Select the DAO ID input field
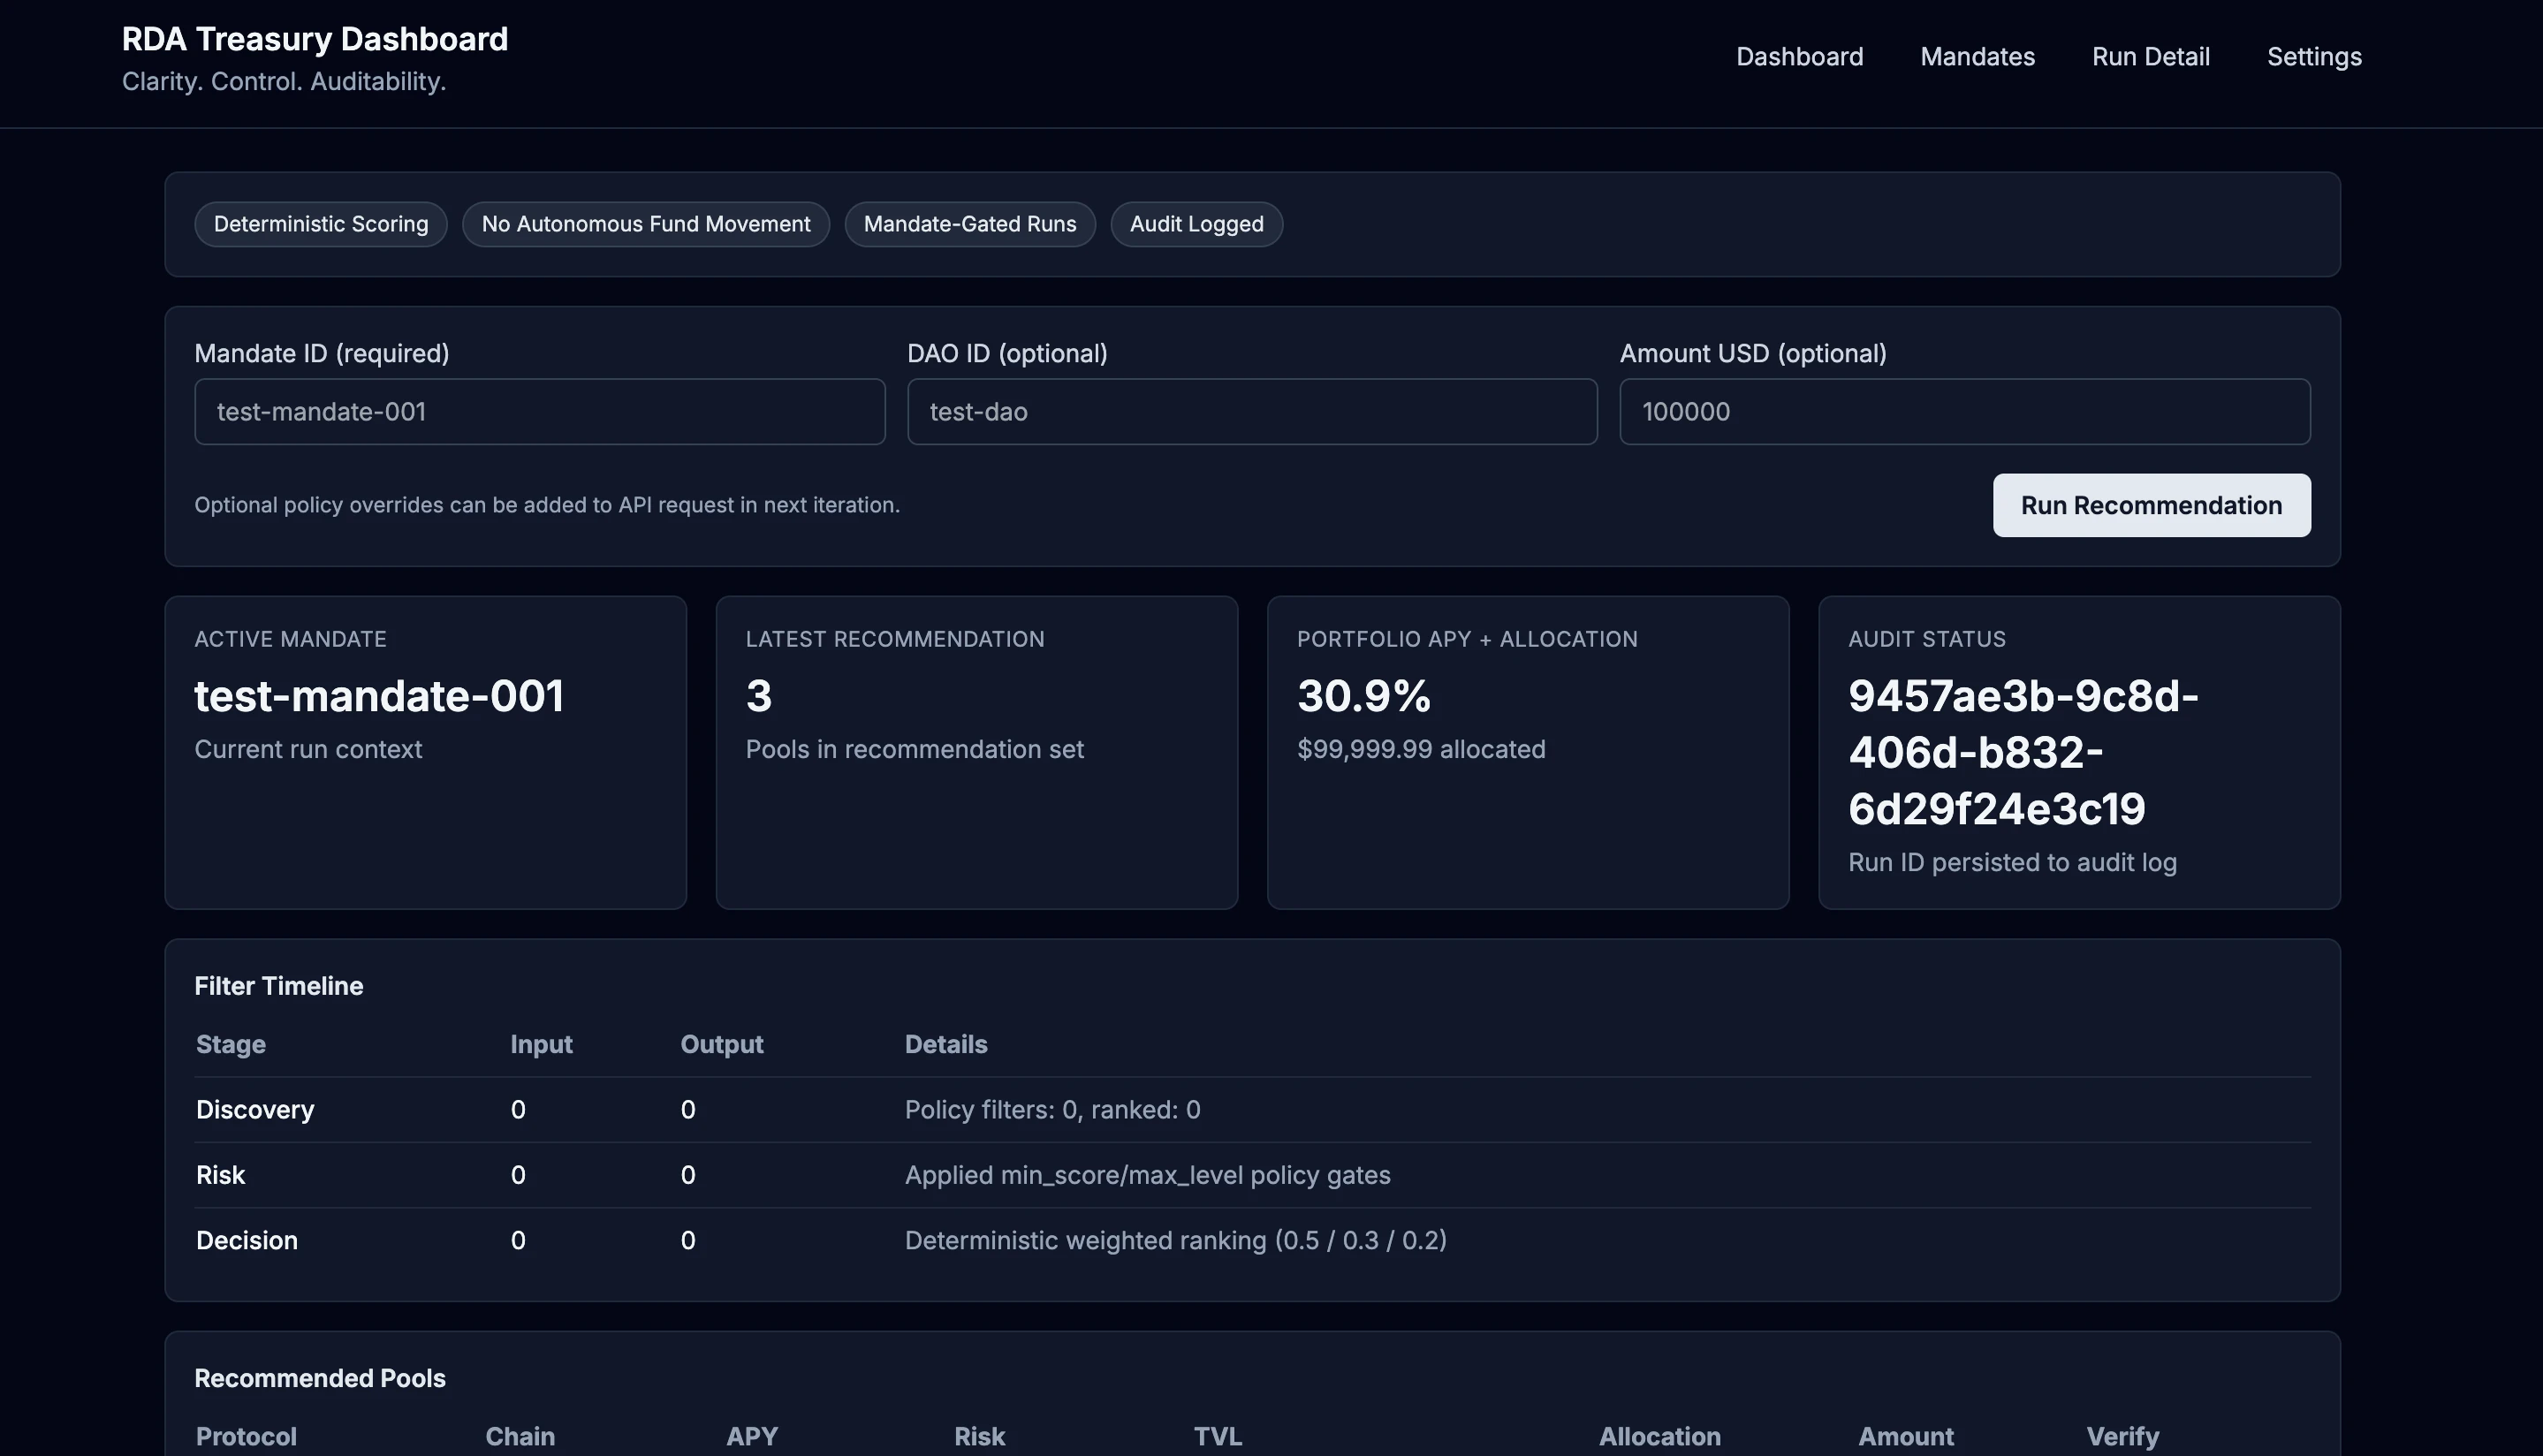2543x1456 pixels. [x=1251, y=411]
